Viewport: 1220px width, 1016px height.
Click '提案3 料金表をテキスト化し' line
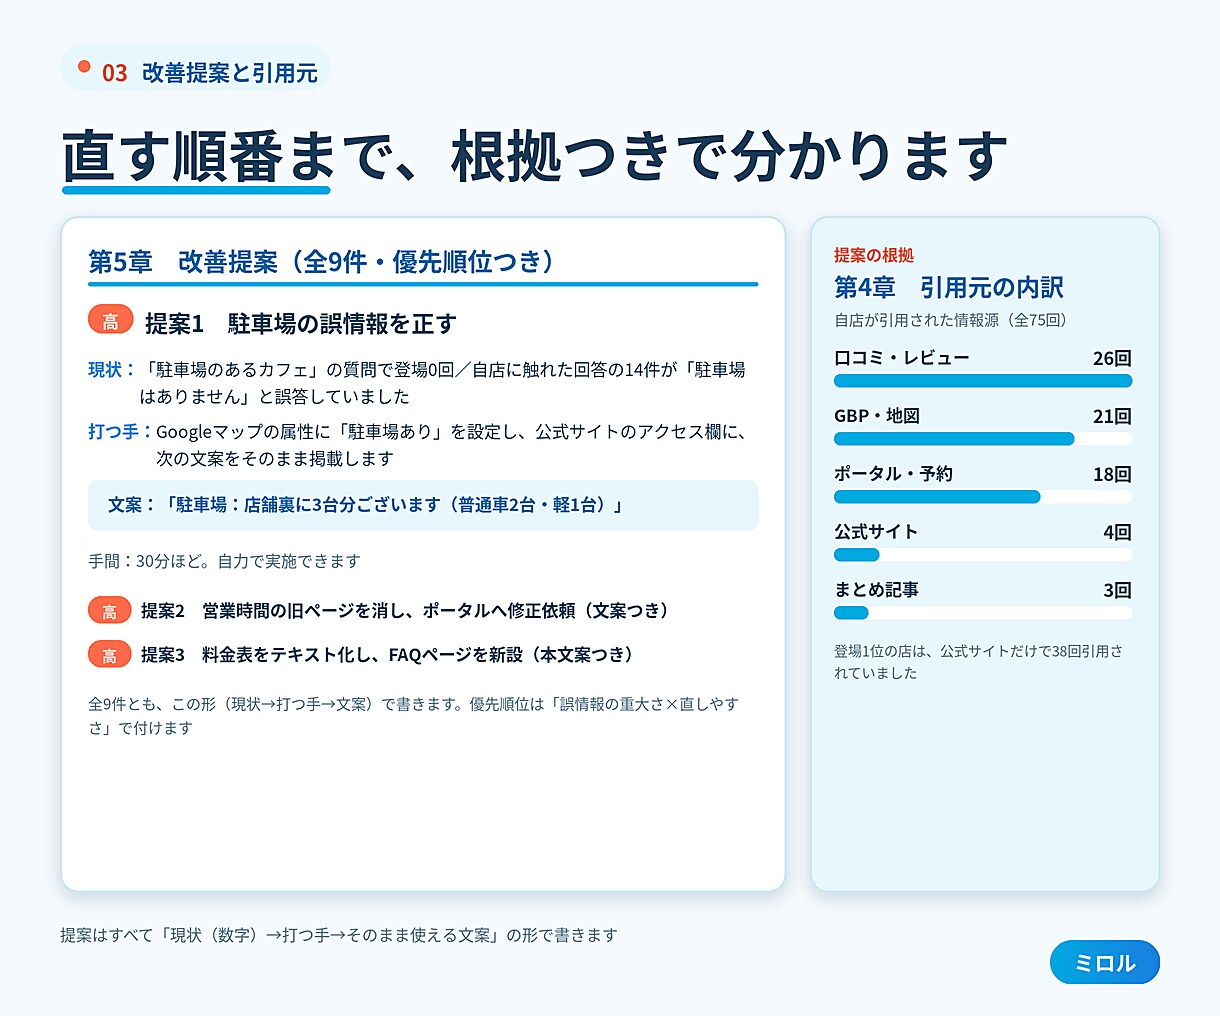(x=387, y=654)
